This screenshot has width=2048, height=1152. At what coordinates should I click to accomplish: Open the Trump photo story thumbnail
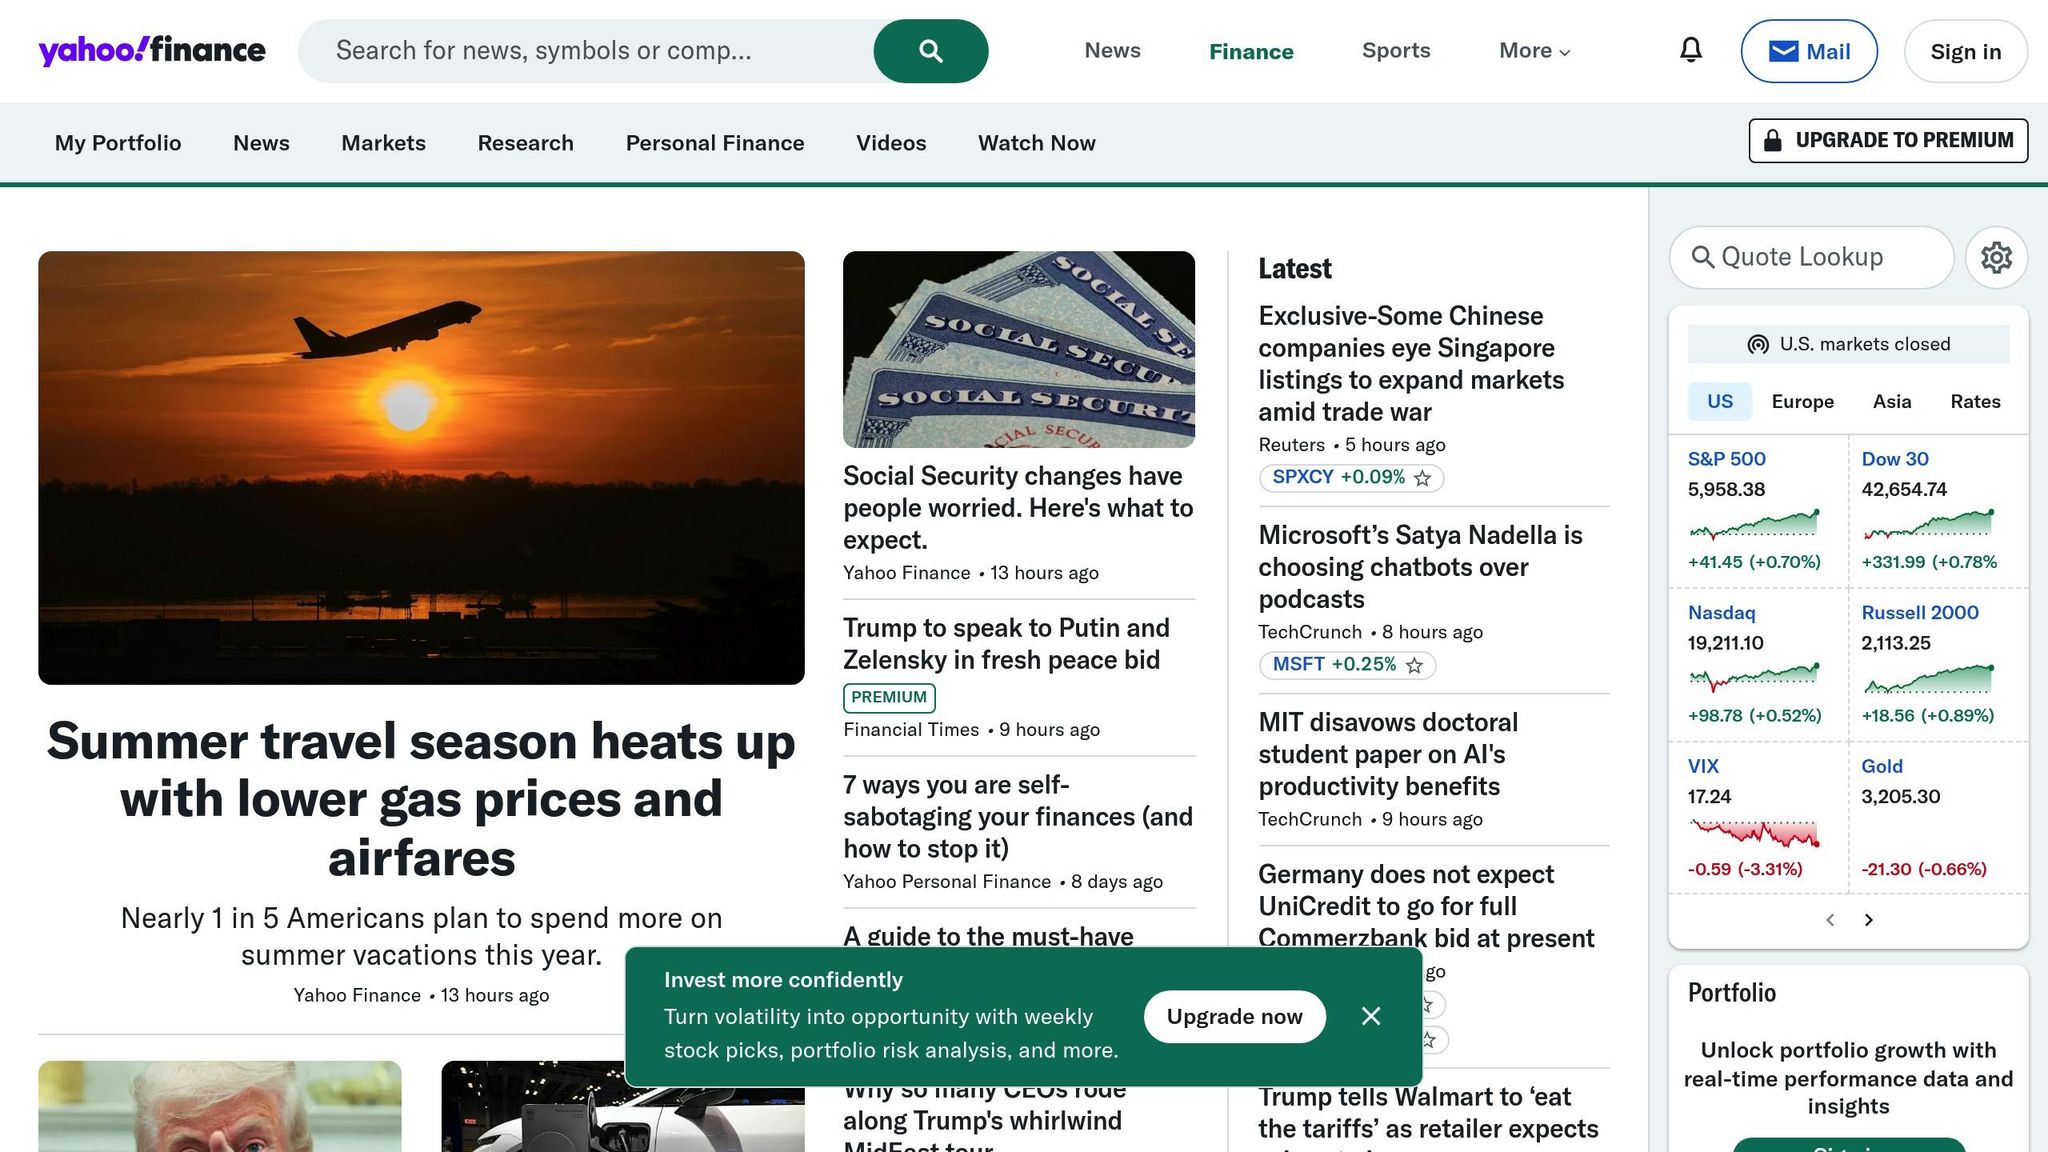220,1106
